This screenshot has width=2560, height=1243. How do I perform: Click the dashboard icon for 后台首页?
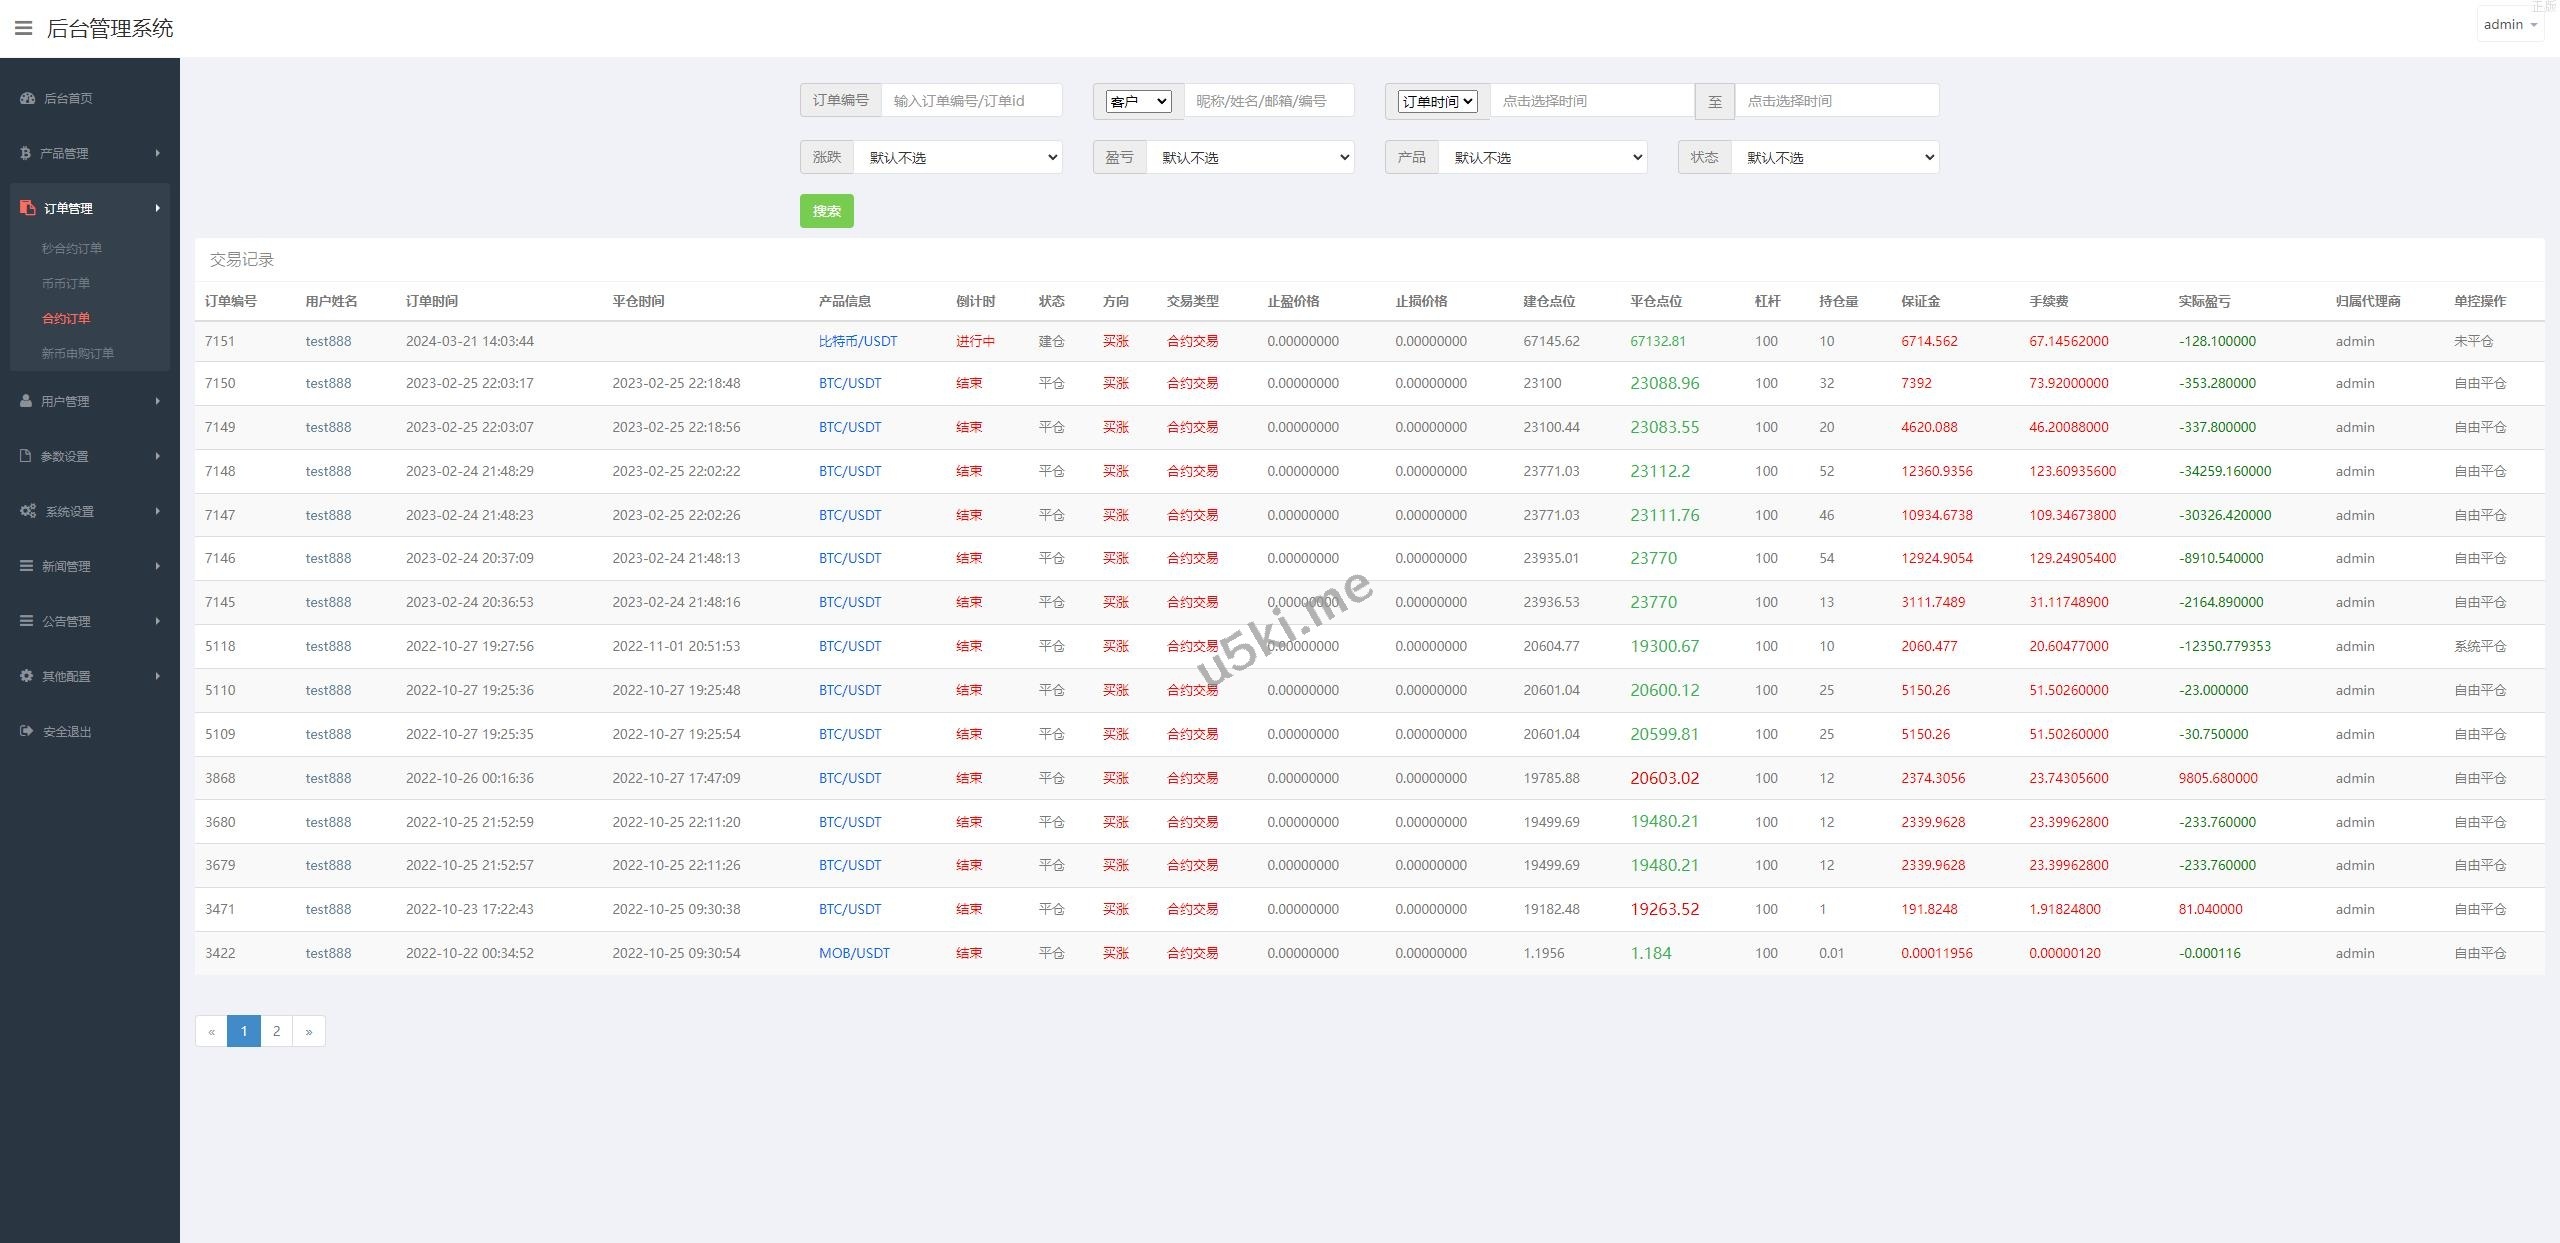pos(27,98)
